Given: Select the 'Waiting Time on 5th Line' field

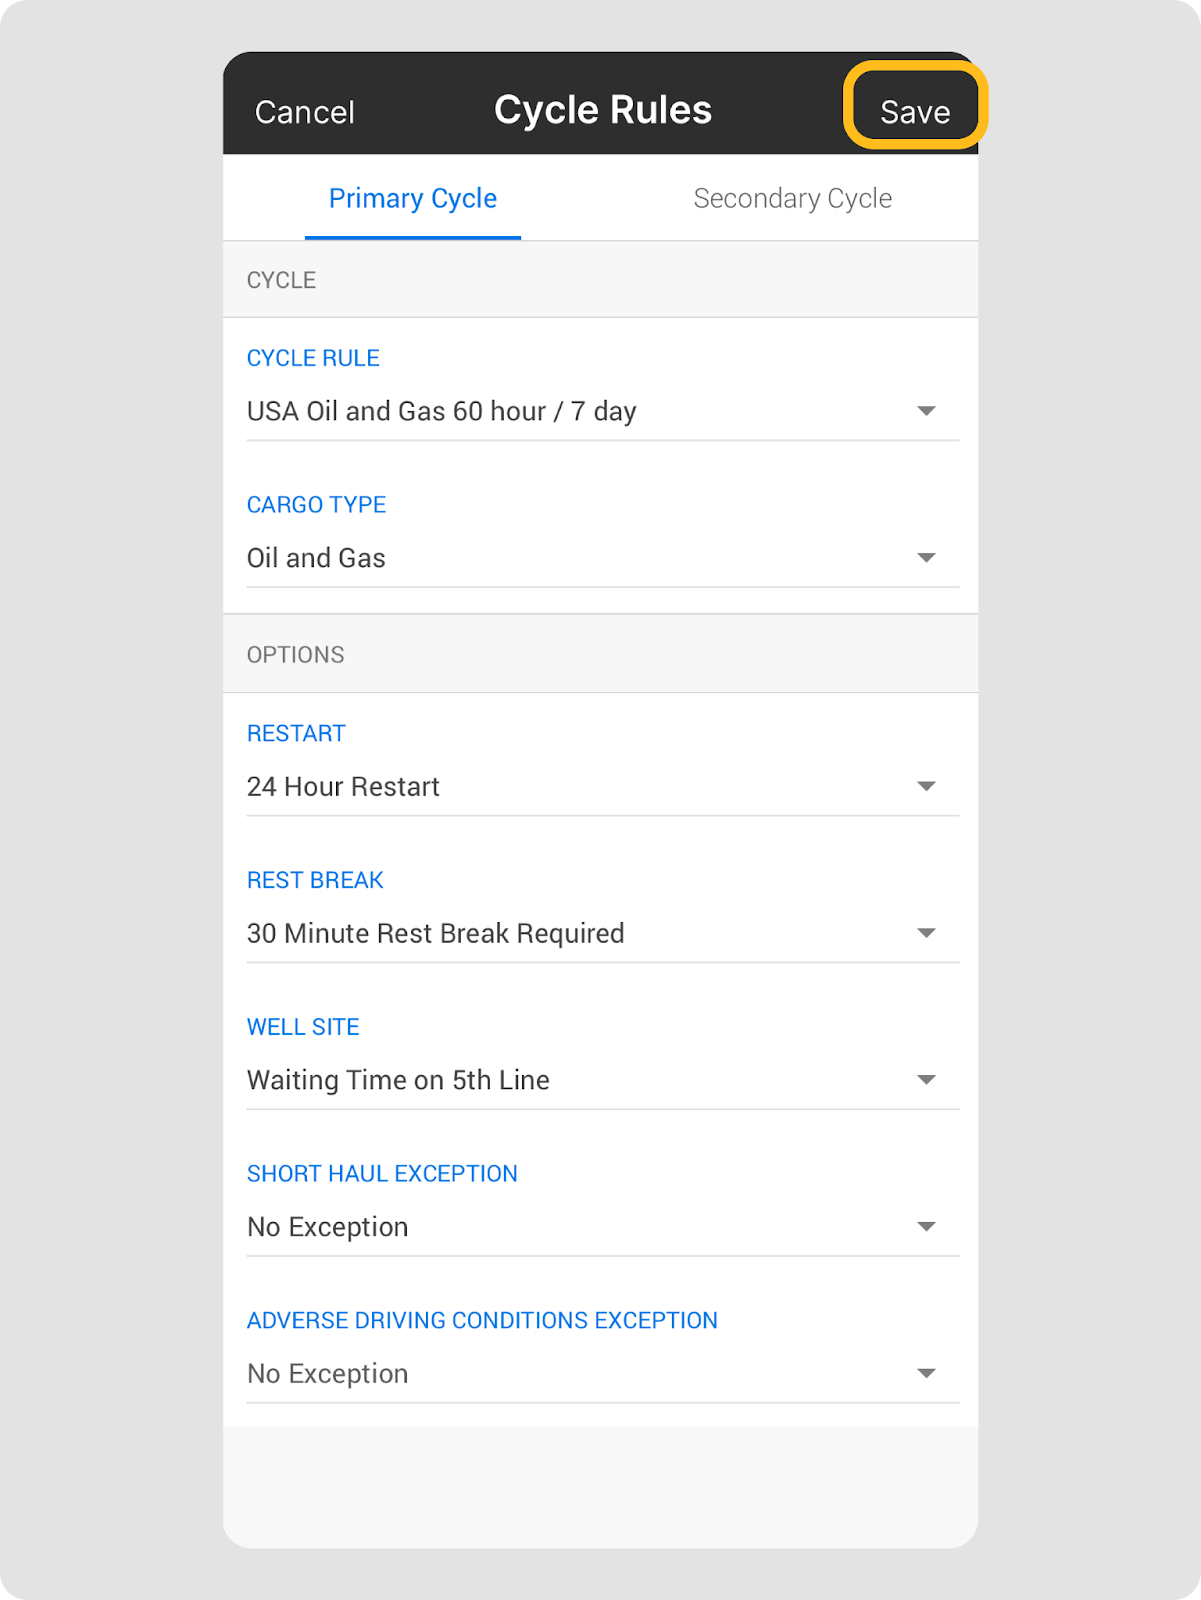Looking at the screenshot, I should 398,1080.
